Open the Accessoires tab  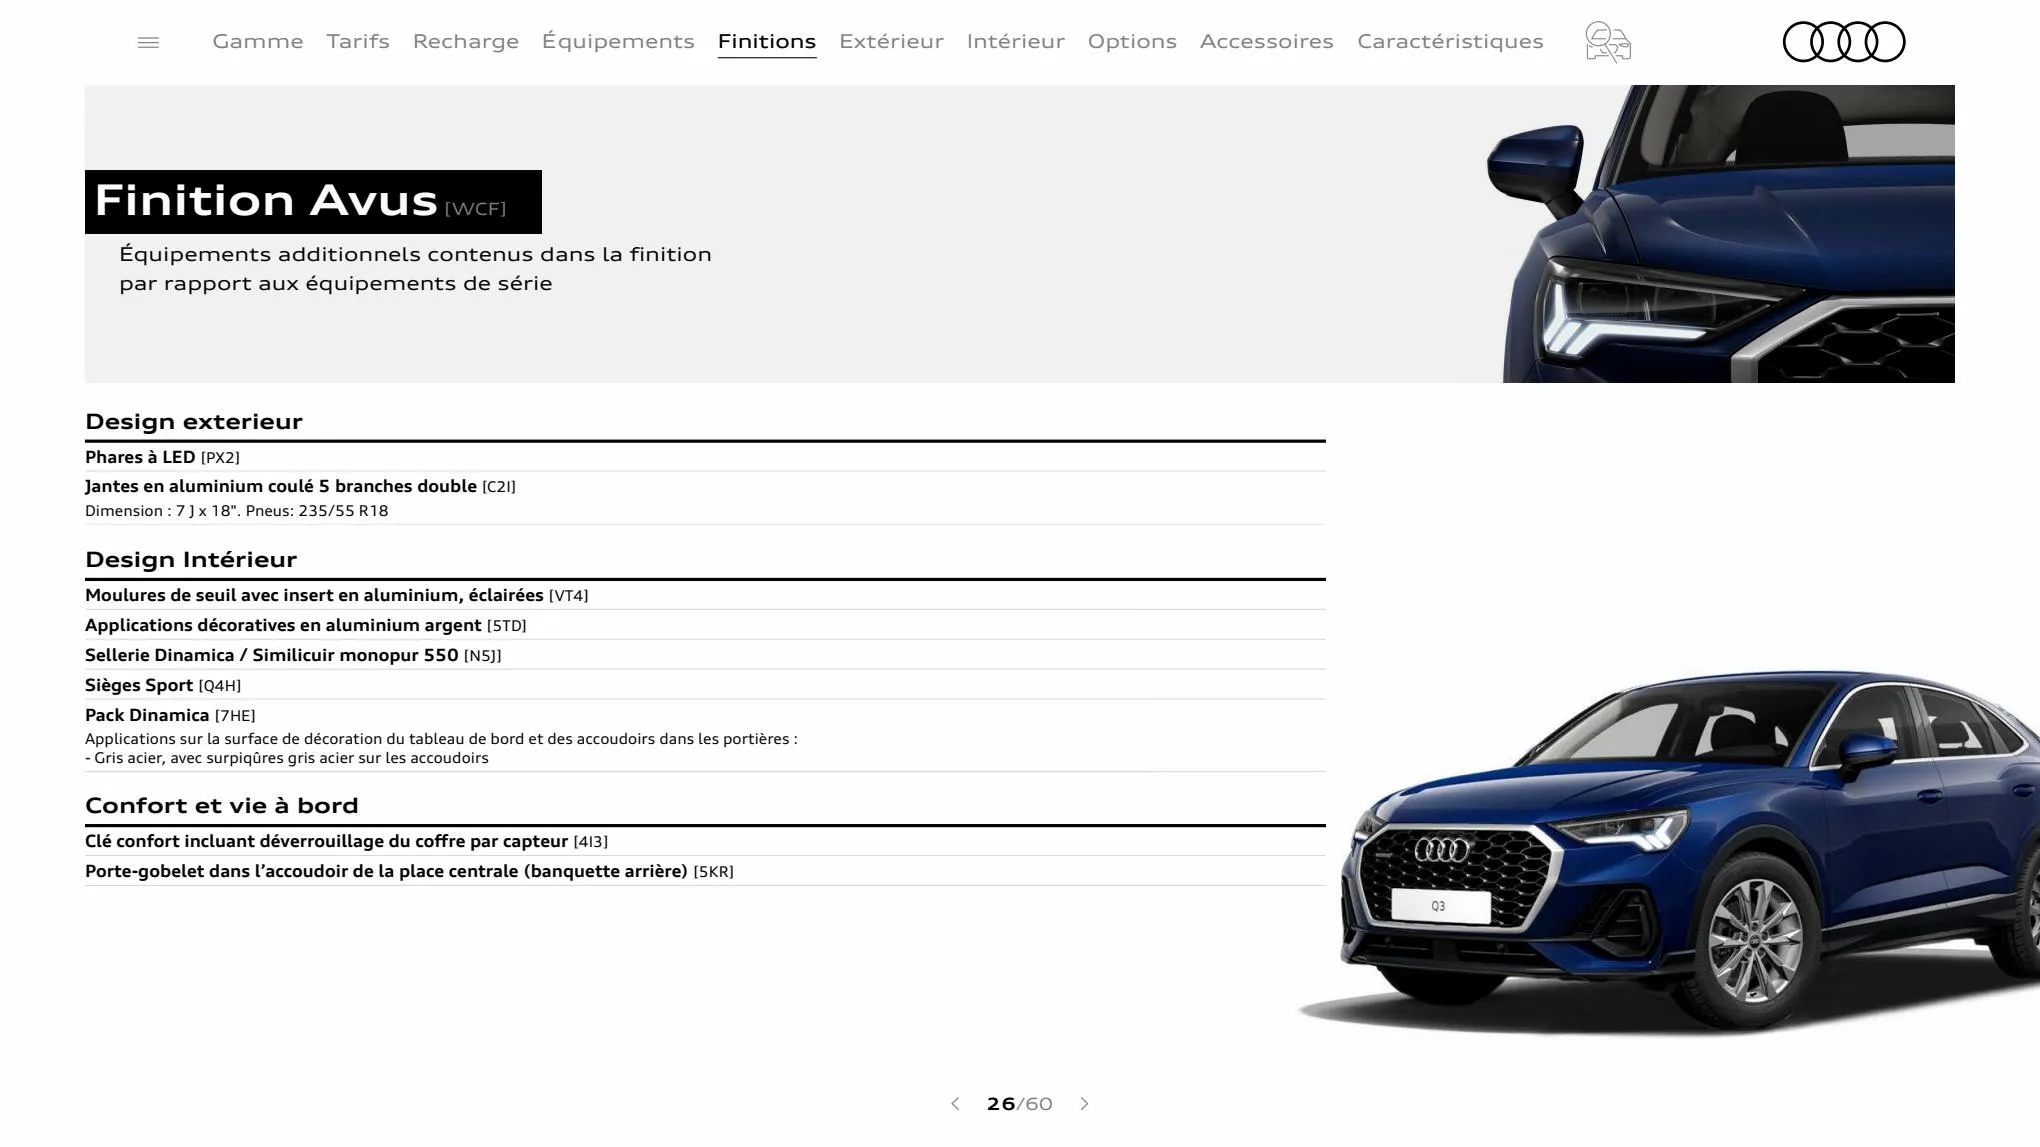tap(1267, 41)
